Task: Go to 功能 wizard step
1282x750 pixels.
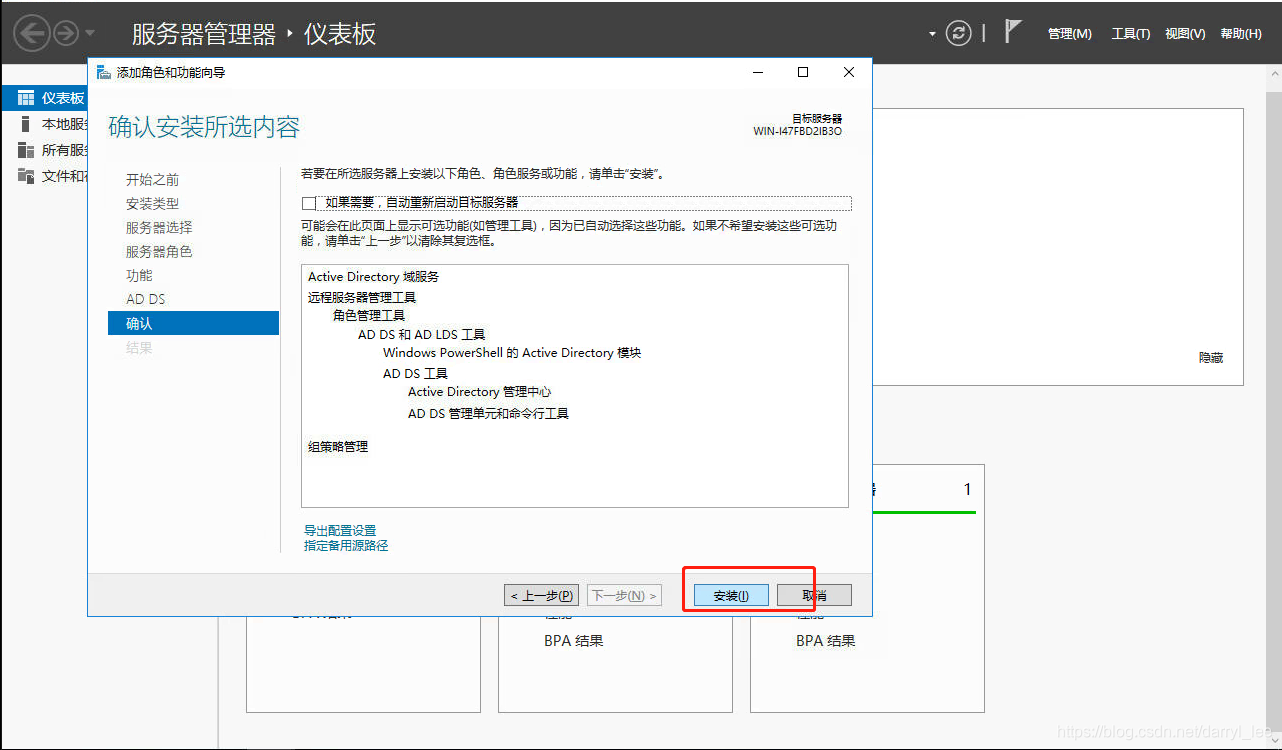Action: (x=139, y=276)
